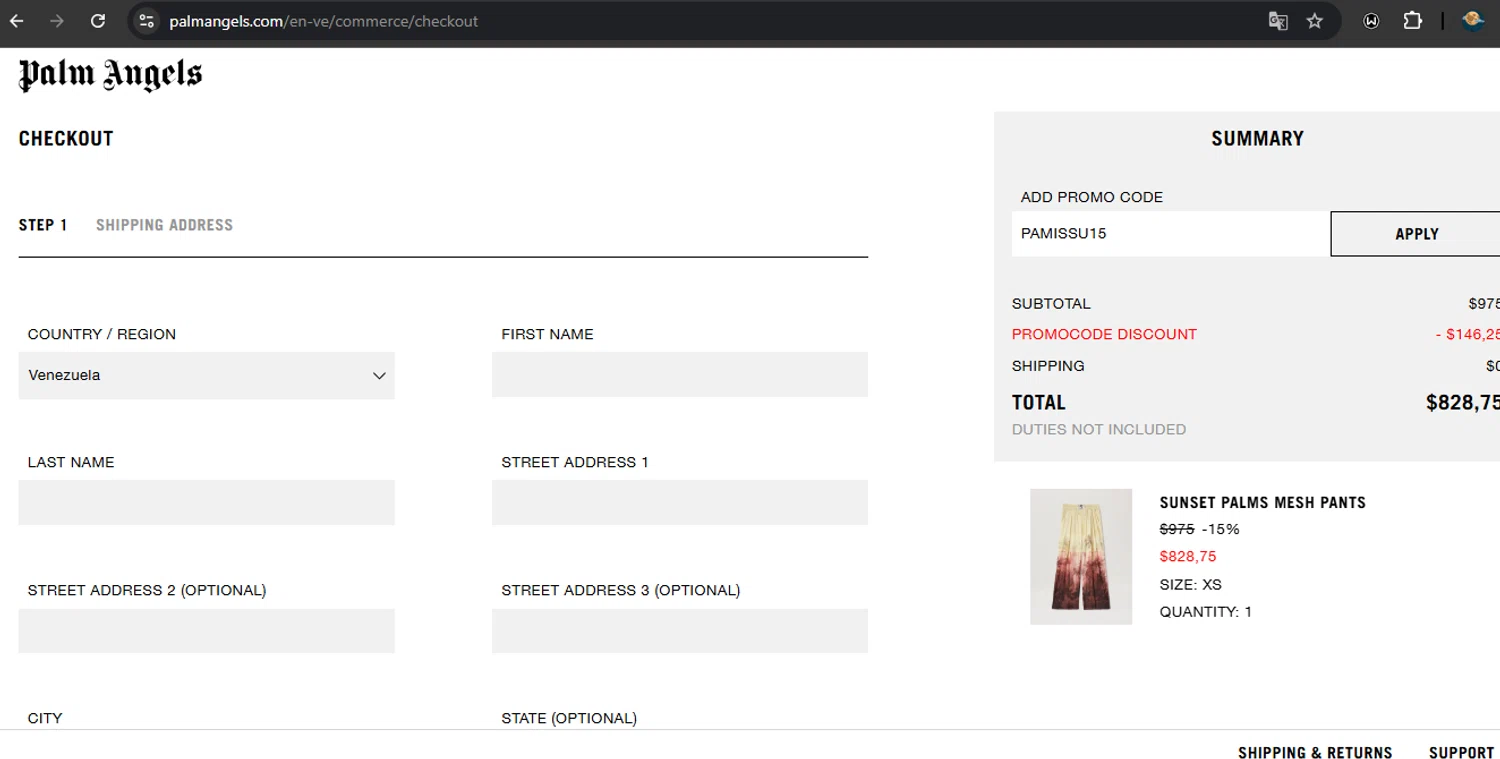This screenshot has width=1500, height=759.
Task: Click the Quantity: 1 text
Action: tap(1206, 611)
